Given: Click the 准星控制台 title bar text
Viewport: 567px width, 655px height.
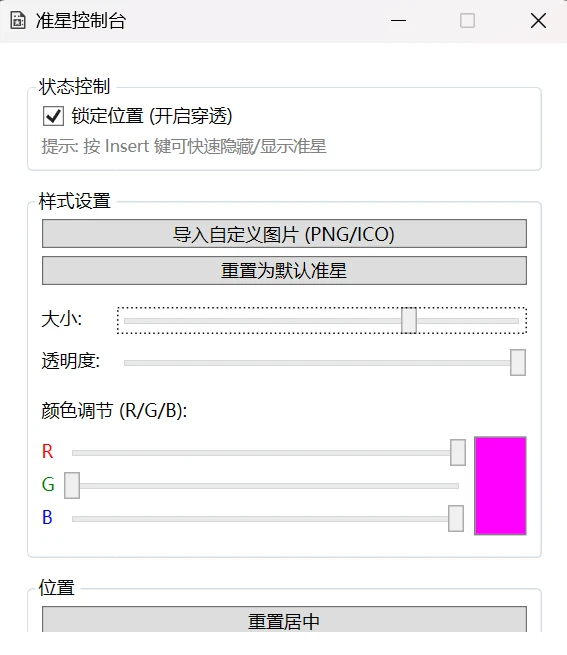Looking at the screenshot, I should 81,21.
